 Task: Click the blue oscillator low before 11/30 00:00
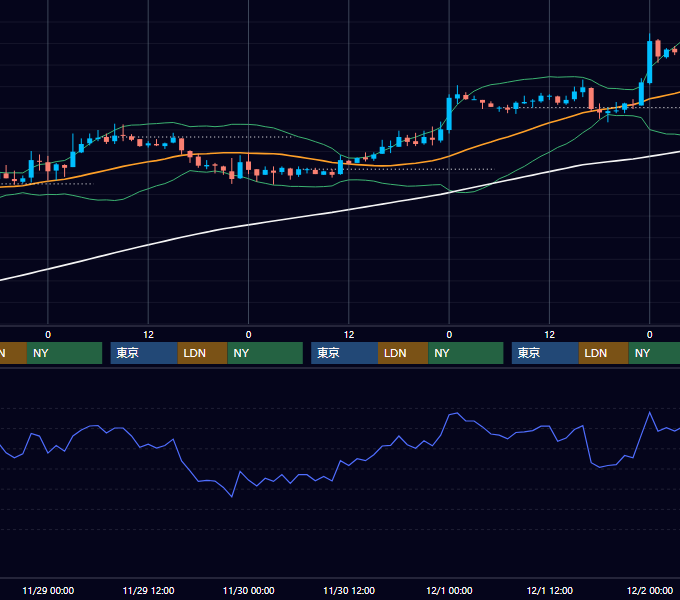[232, 496]
